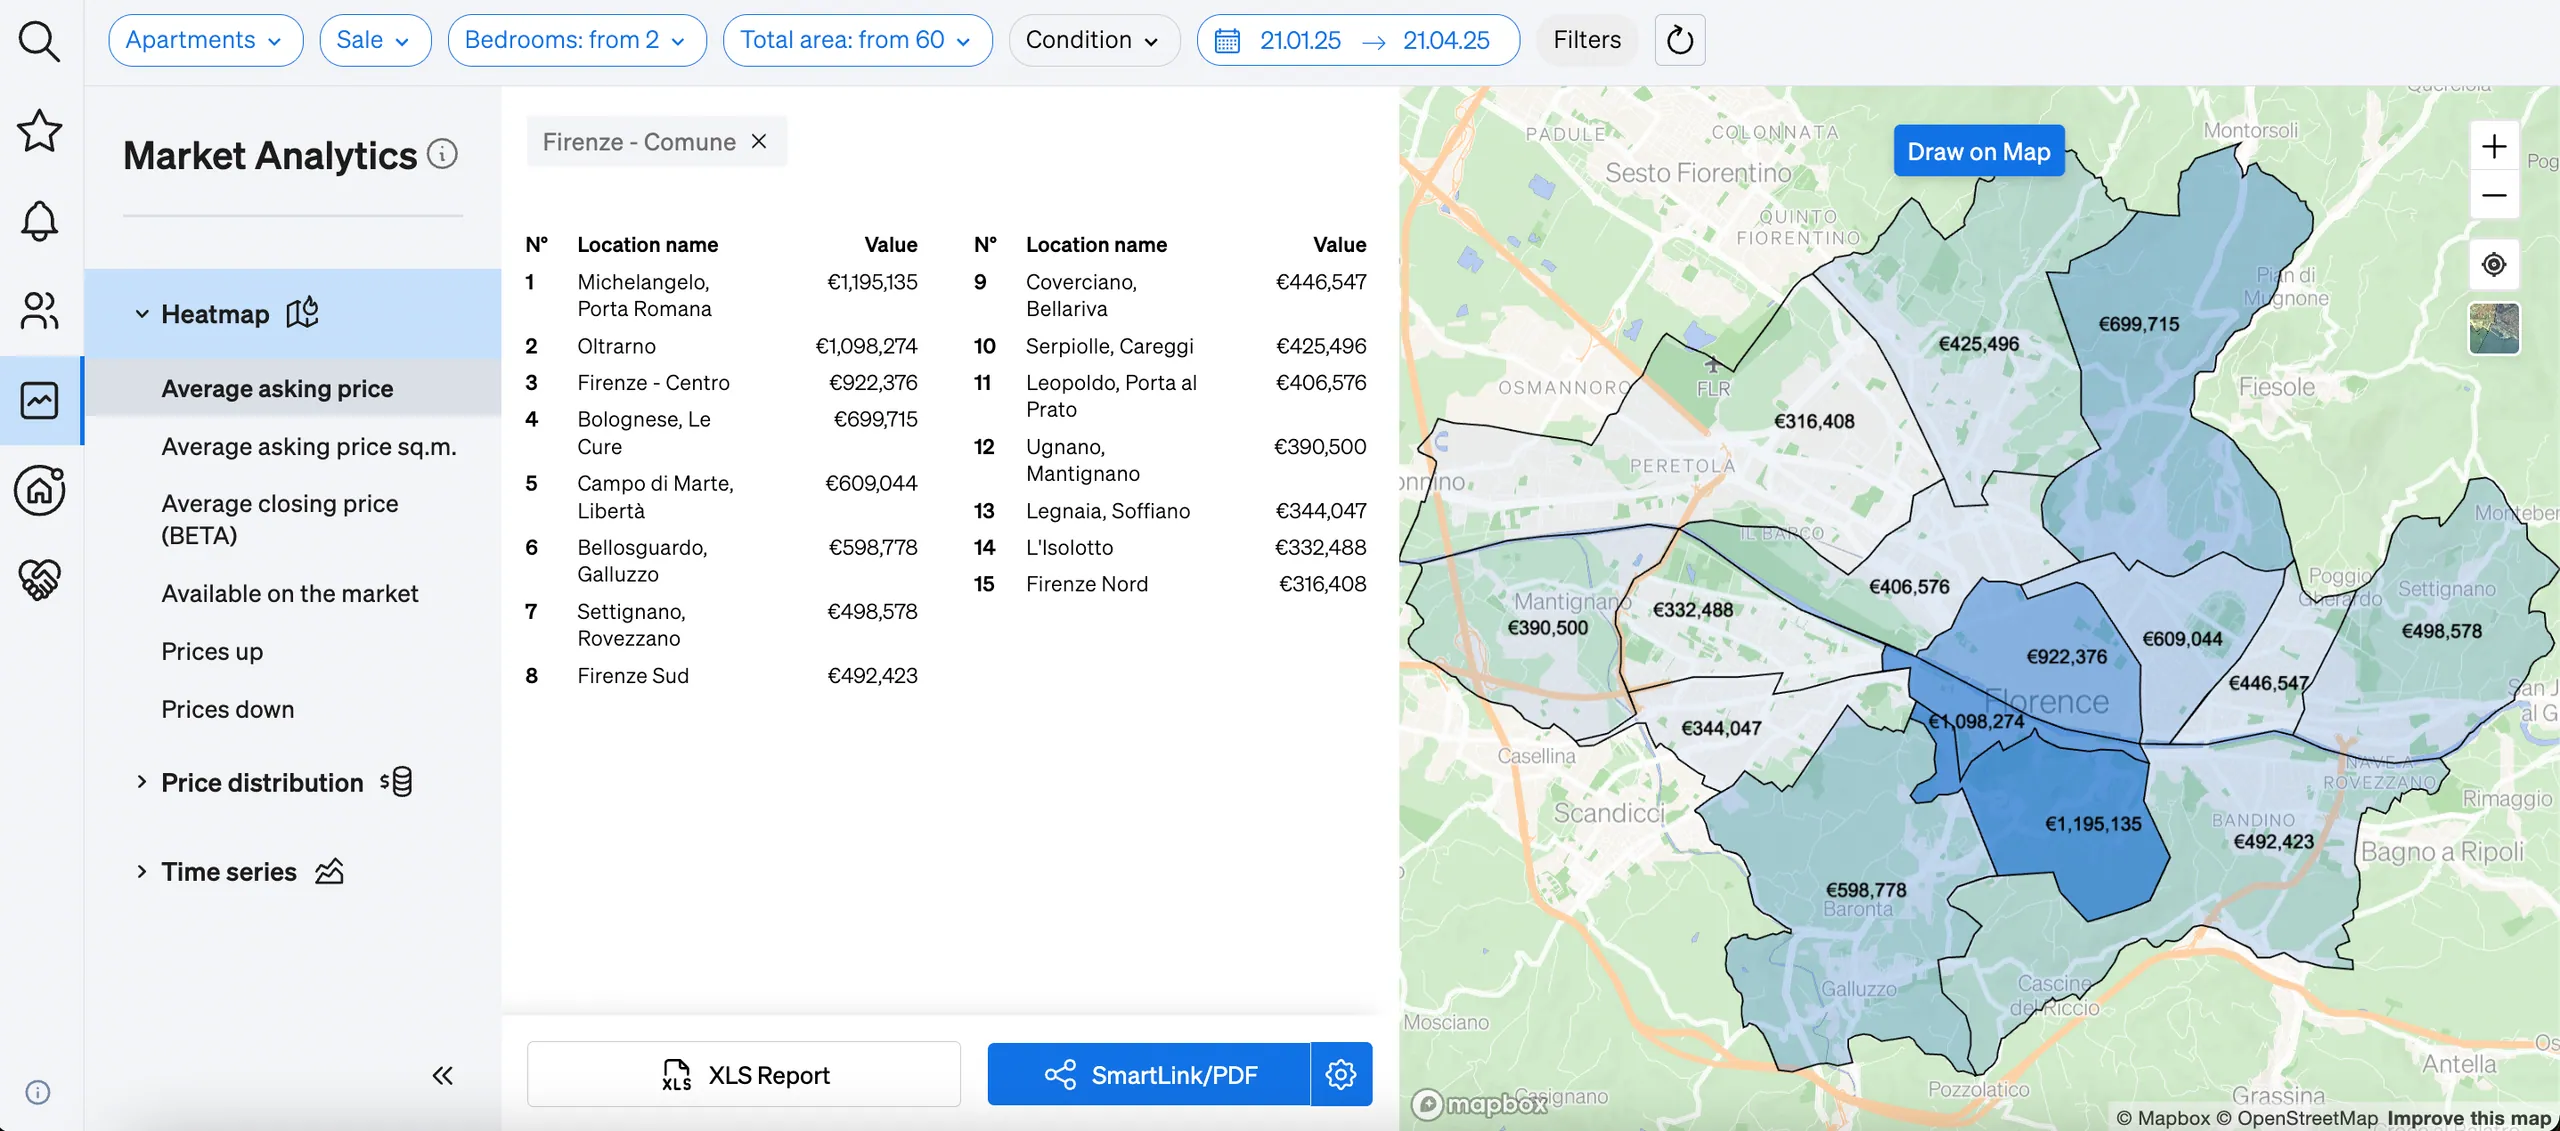The width and height of the screenshot is (2560, 1131).
Task: Open the Condition dropdown
Action: click(1094, 40)
